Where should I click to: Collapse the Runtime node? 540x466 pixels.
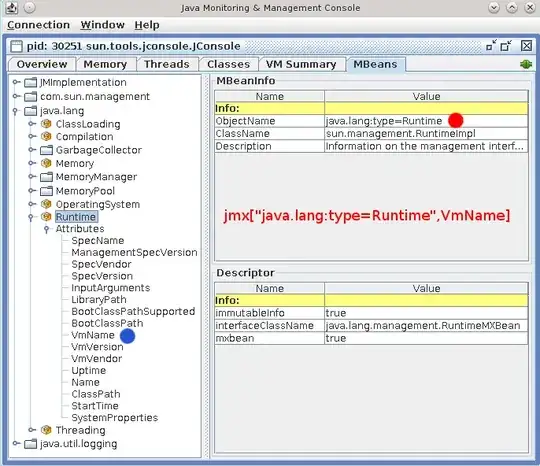coord(31,217)
